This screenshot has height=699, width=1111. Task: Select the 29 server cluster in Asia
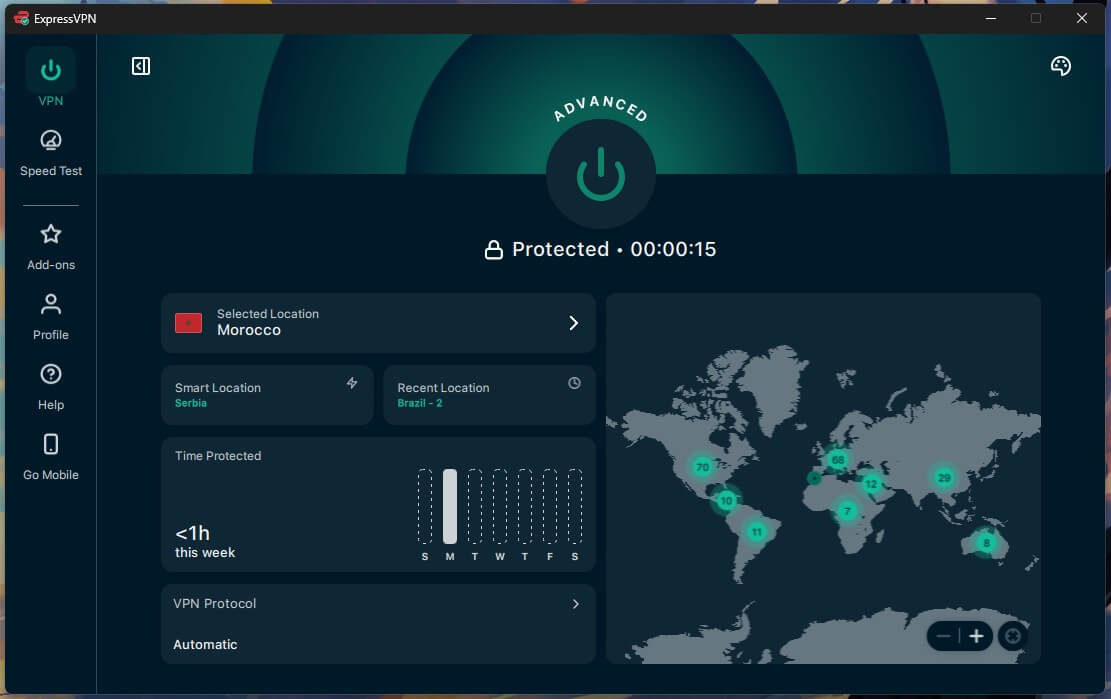pos(944,478)
